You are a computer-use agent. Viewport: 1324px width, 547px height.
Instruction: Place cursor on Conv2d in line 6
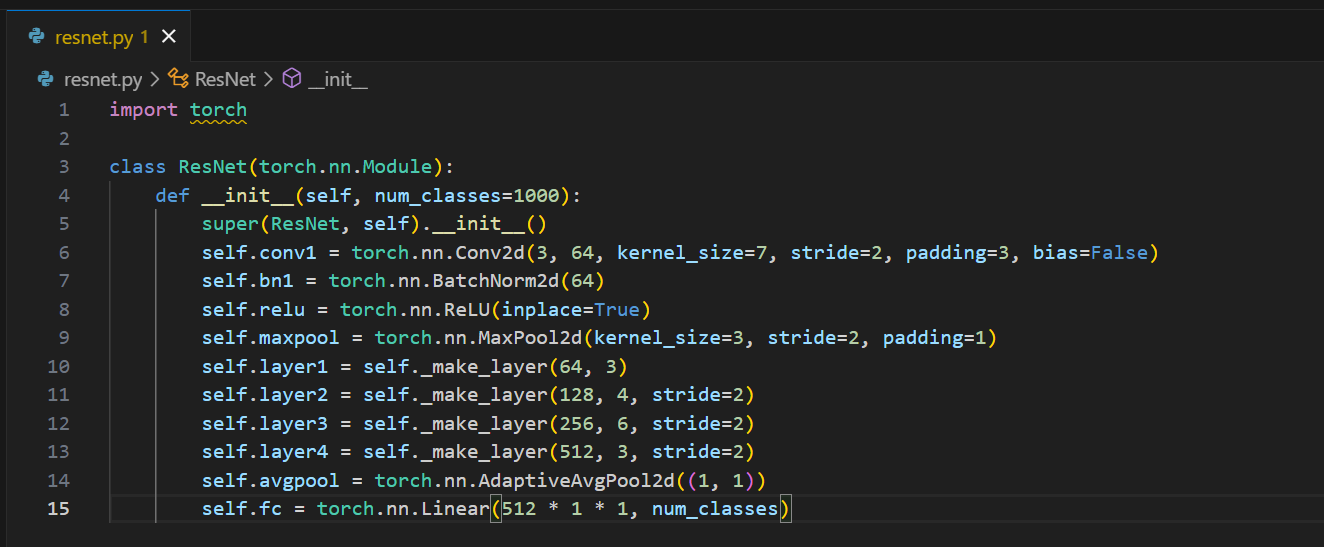point(455,253)
